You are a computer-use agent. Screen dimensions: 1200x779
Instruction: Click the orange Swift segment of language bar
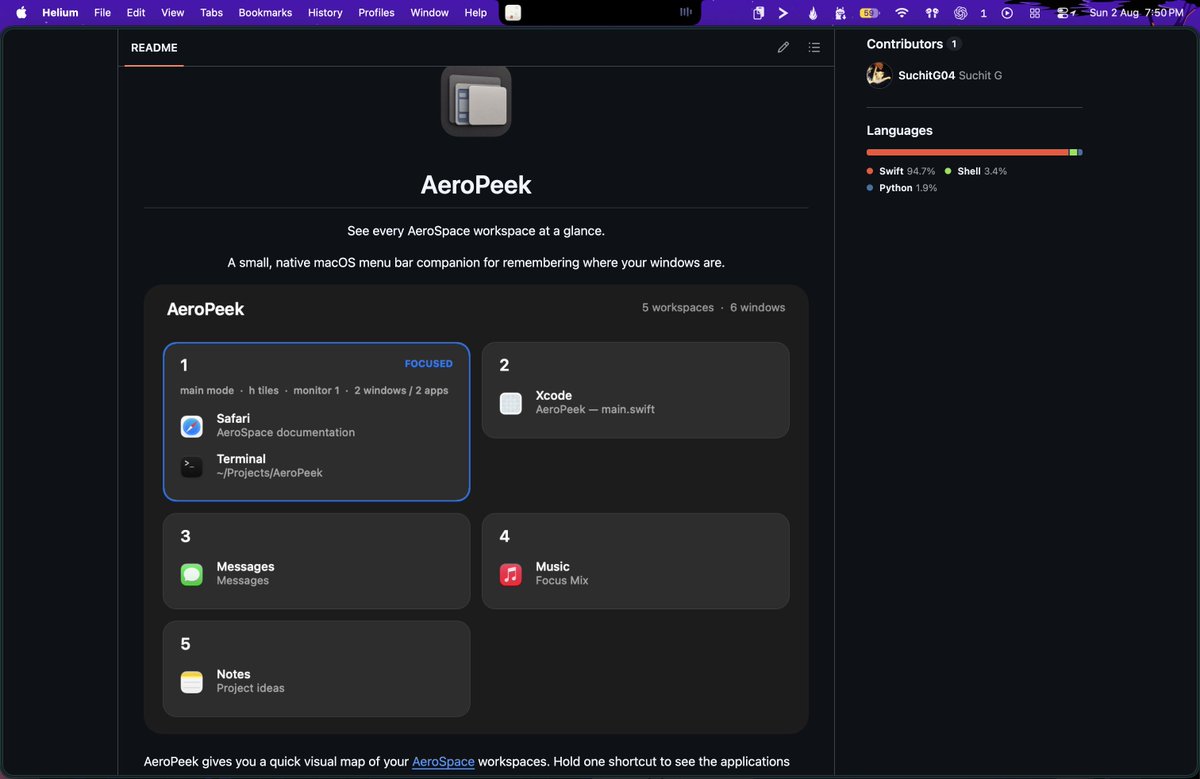[x=967, y=152]
